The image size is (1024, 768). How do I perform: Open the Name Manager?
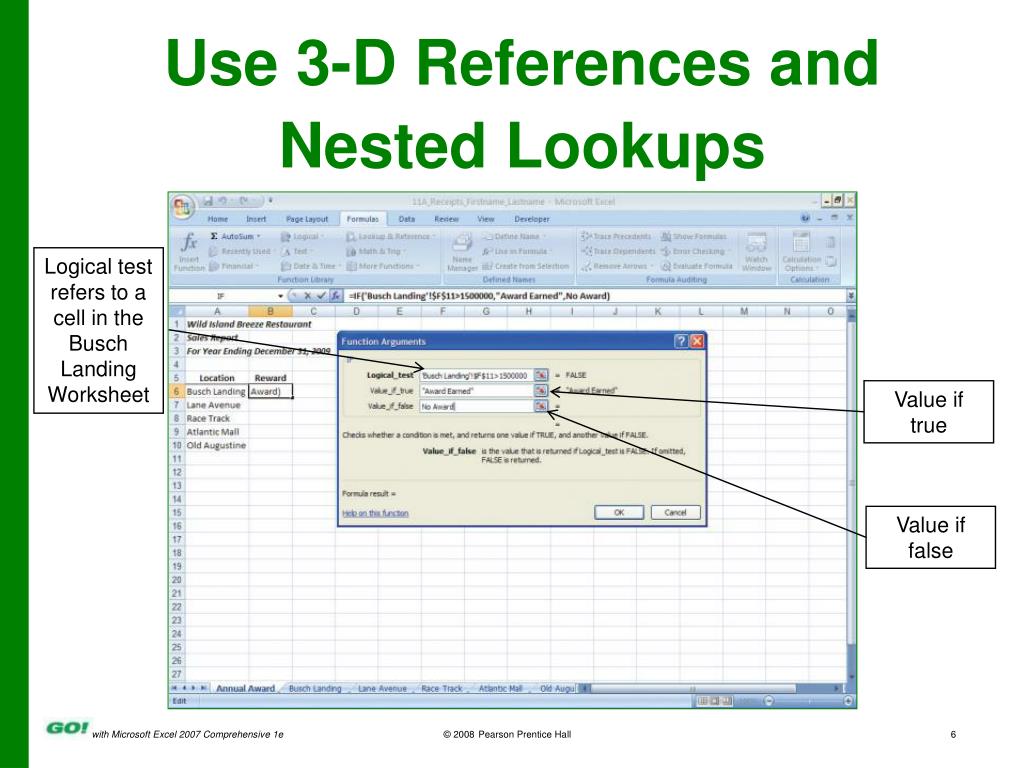tap(462, 252)
